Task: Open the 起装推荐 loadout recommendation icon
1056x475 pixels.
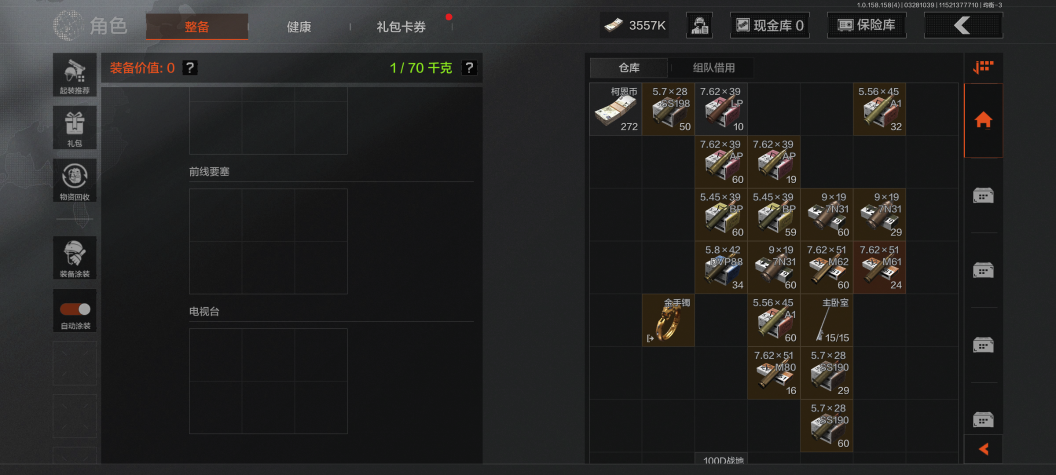Action: tap(75, 75)
